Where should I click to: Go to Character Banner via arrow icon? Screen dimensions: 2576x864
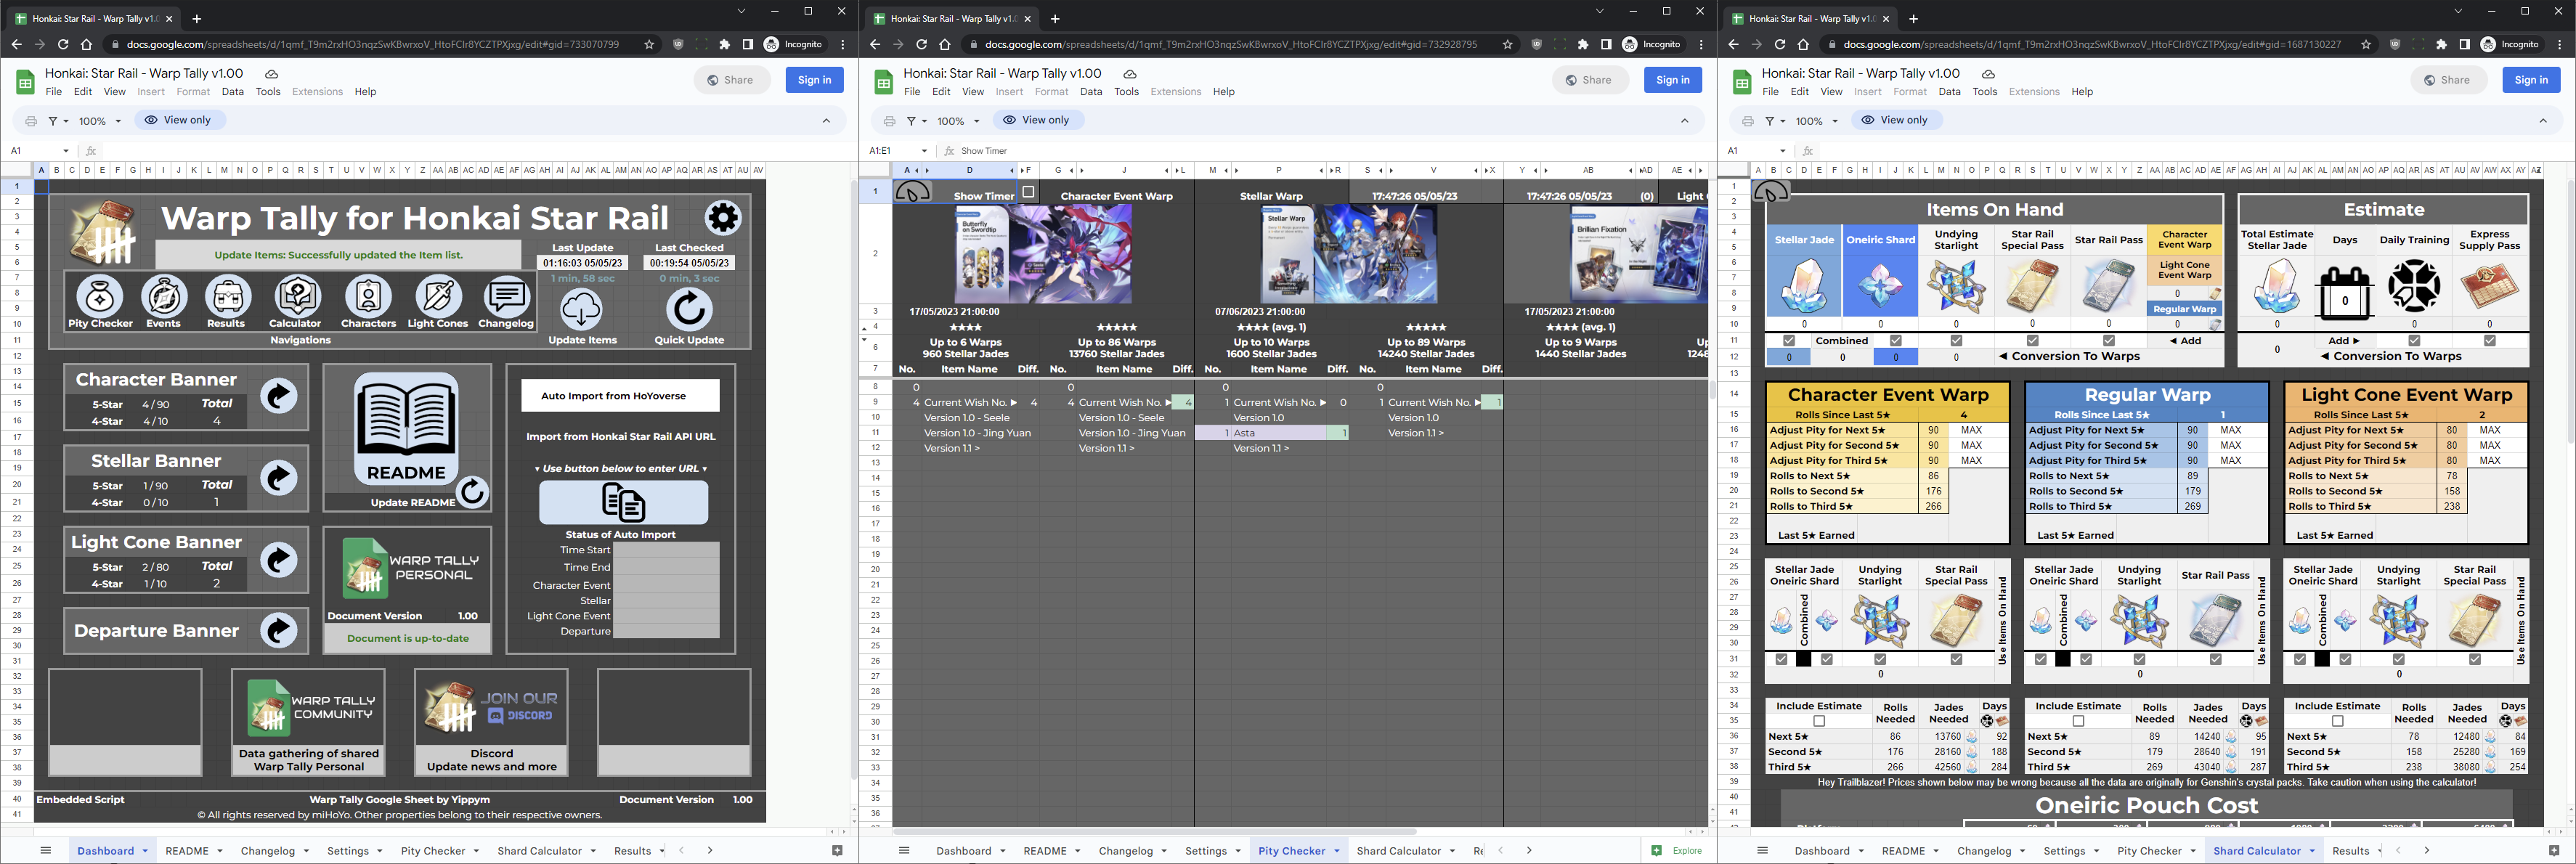click(x=279, y=396)
